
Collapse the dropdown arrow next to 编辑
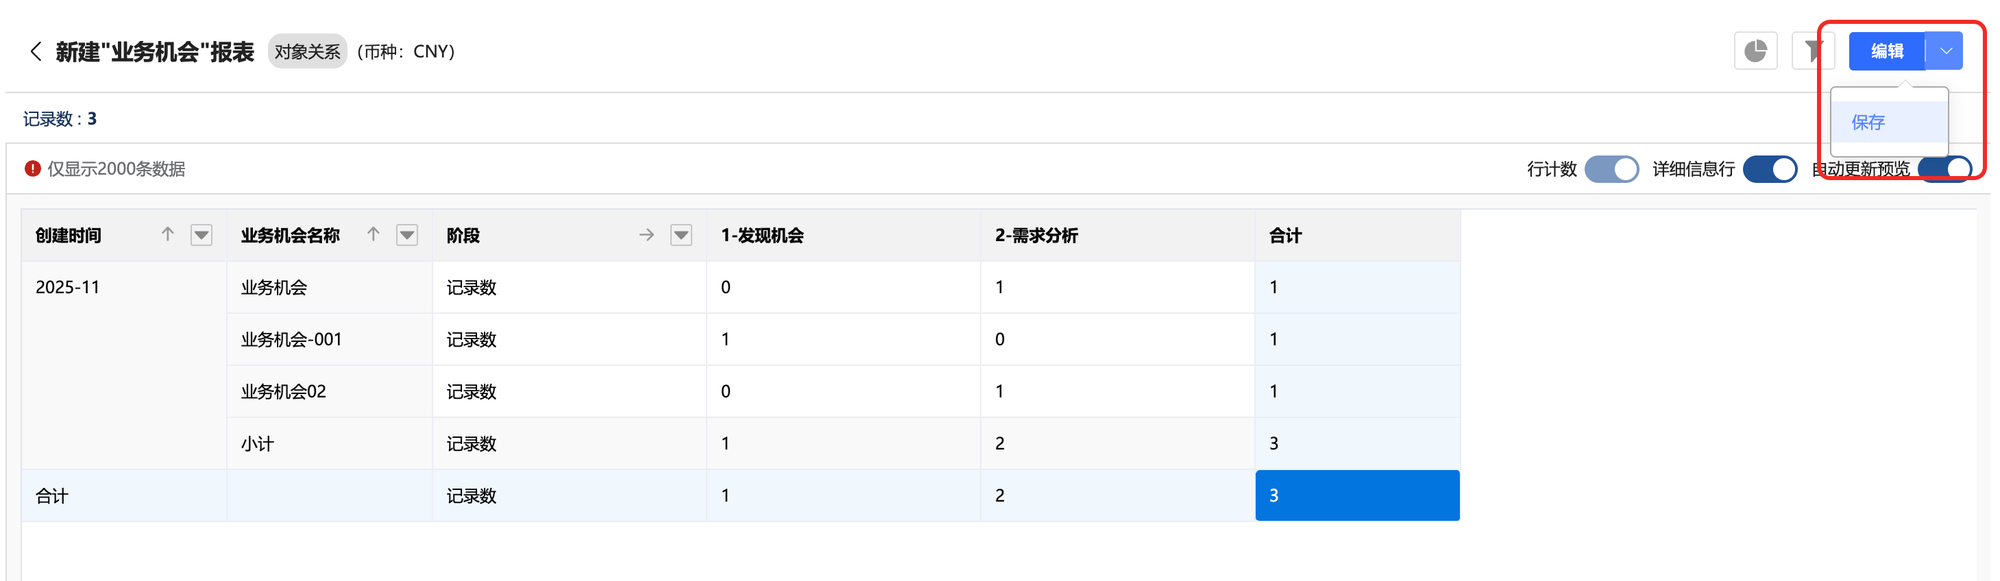click(x=1945, y=51)
